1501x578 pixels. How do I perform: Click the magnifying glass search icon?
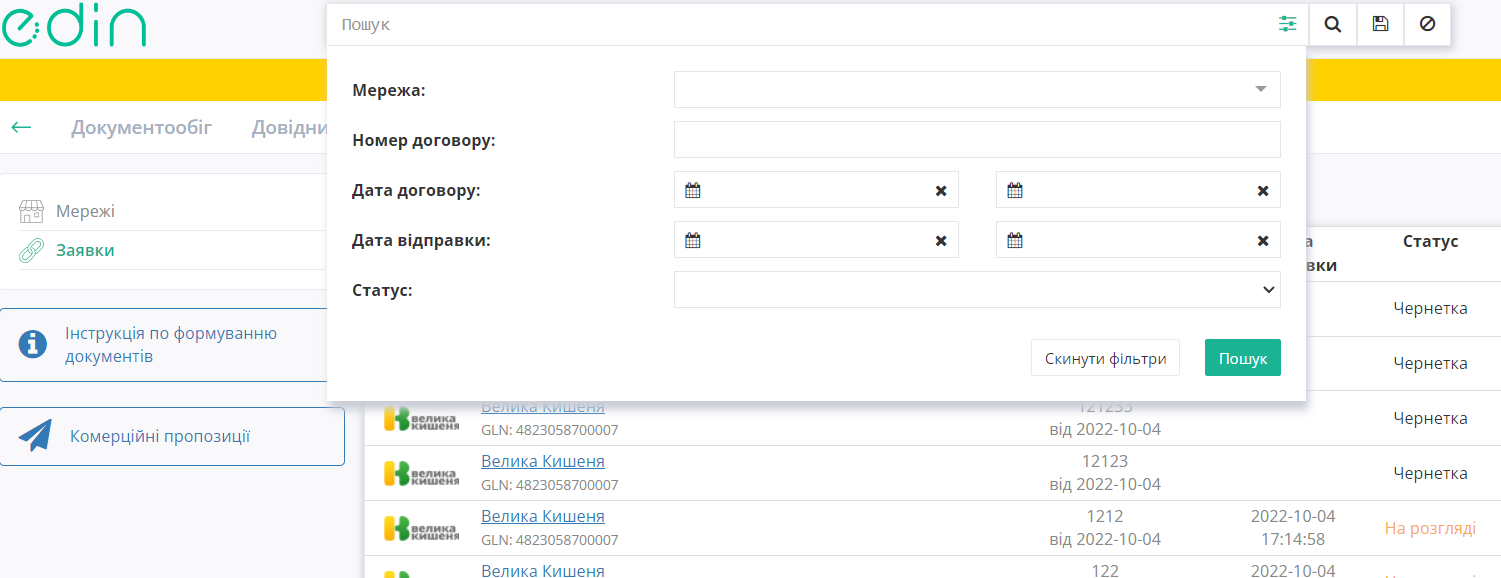(1332, 24)
